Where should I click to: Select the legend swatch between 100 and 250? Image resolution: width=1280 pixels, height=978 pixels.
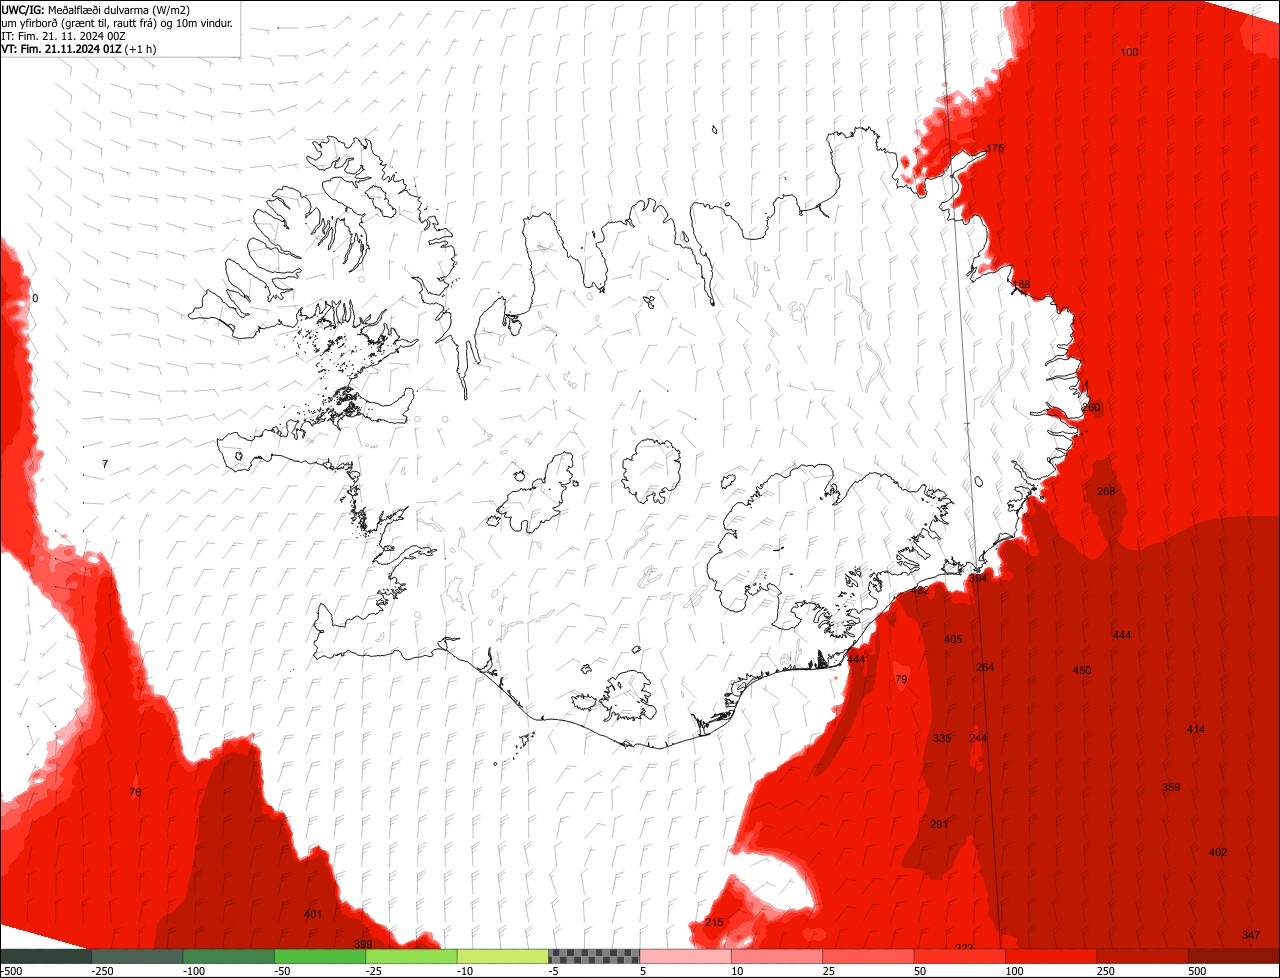tap(1052, 956)
